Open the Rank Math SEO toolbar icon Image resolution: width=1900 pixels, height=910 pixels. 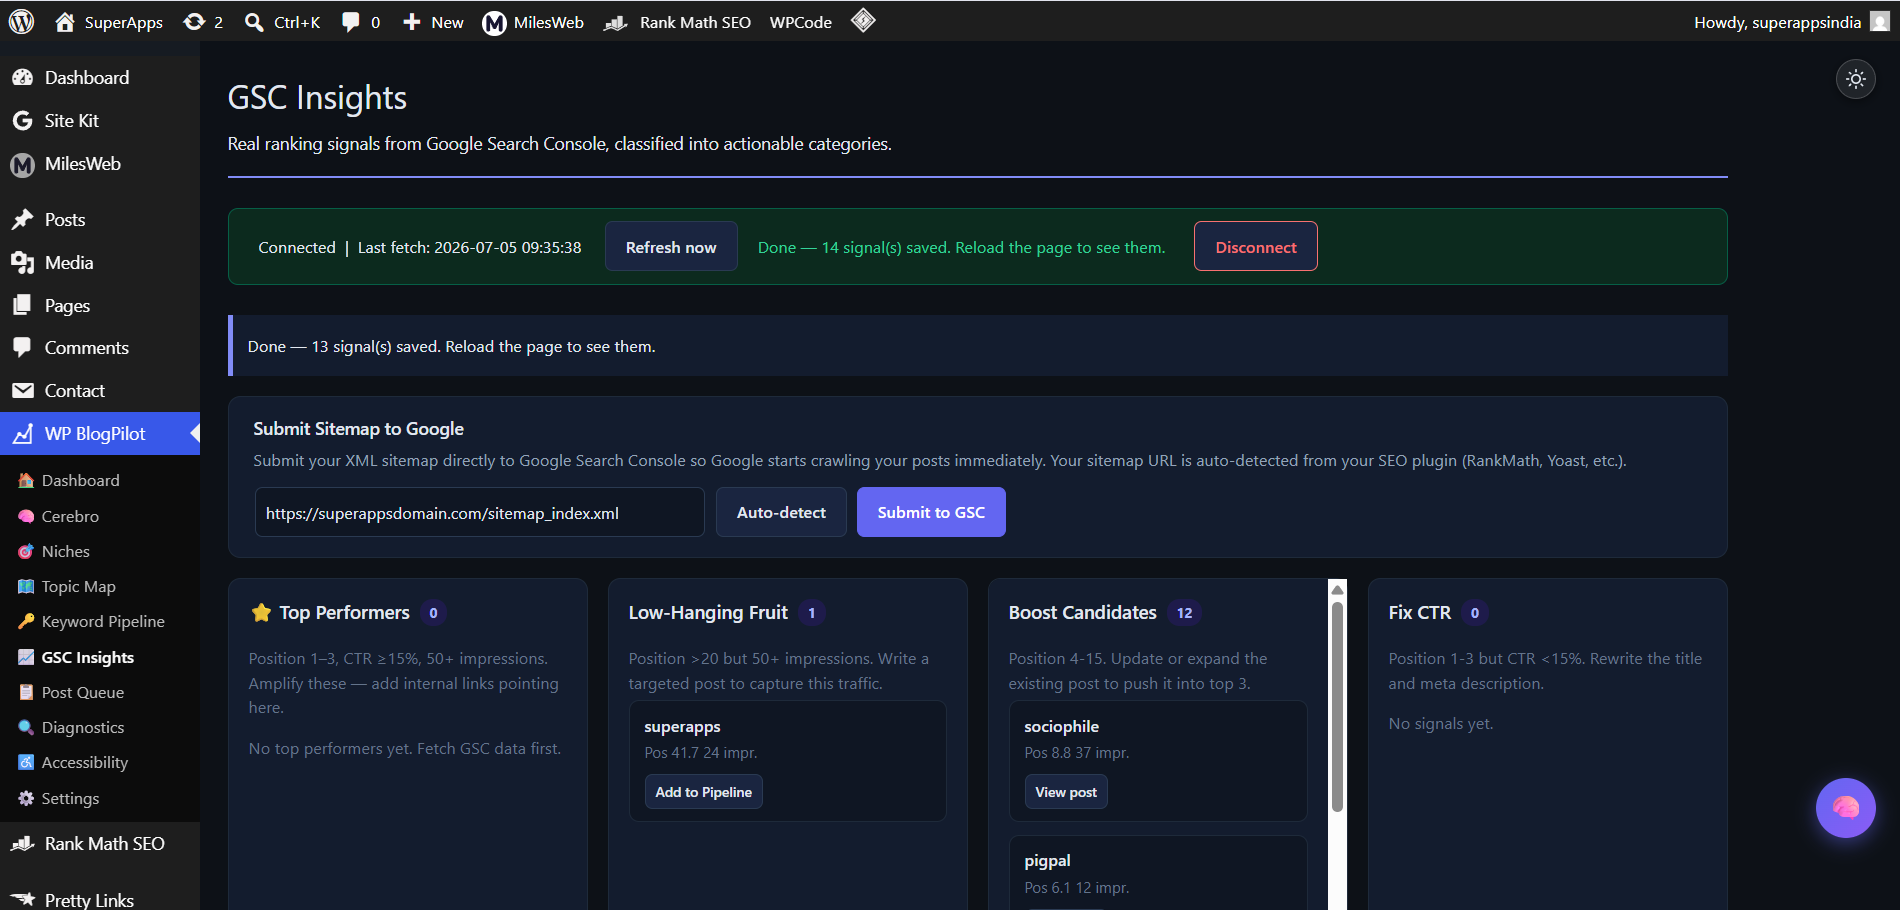pyautogui.click(x=615, y=22)
